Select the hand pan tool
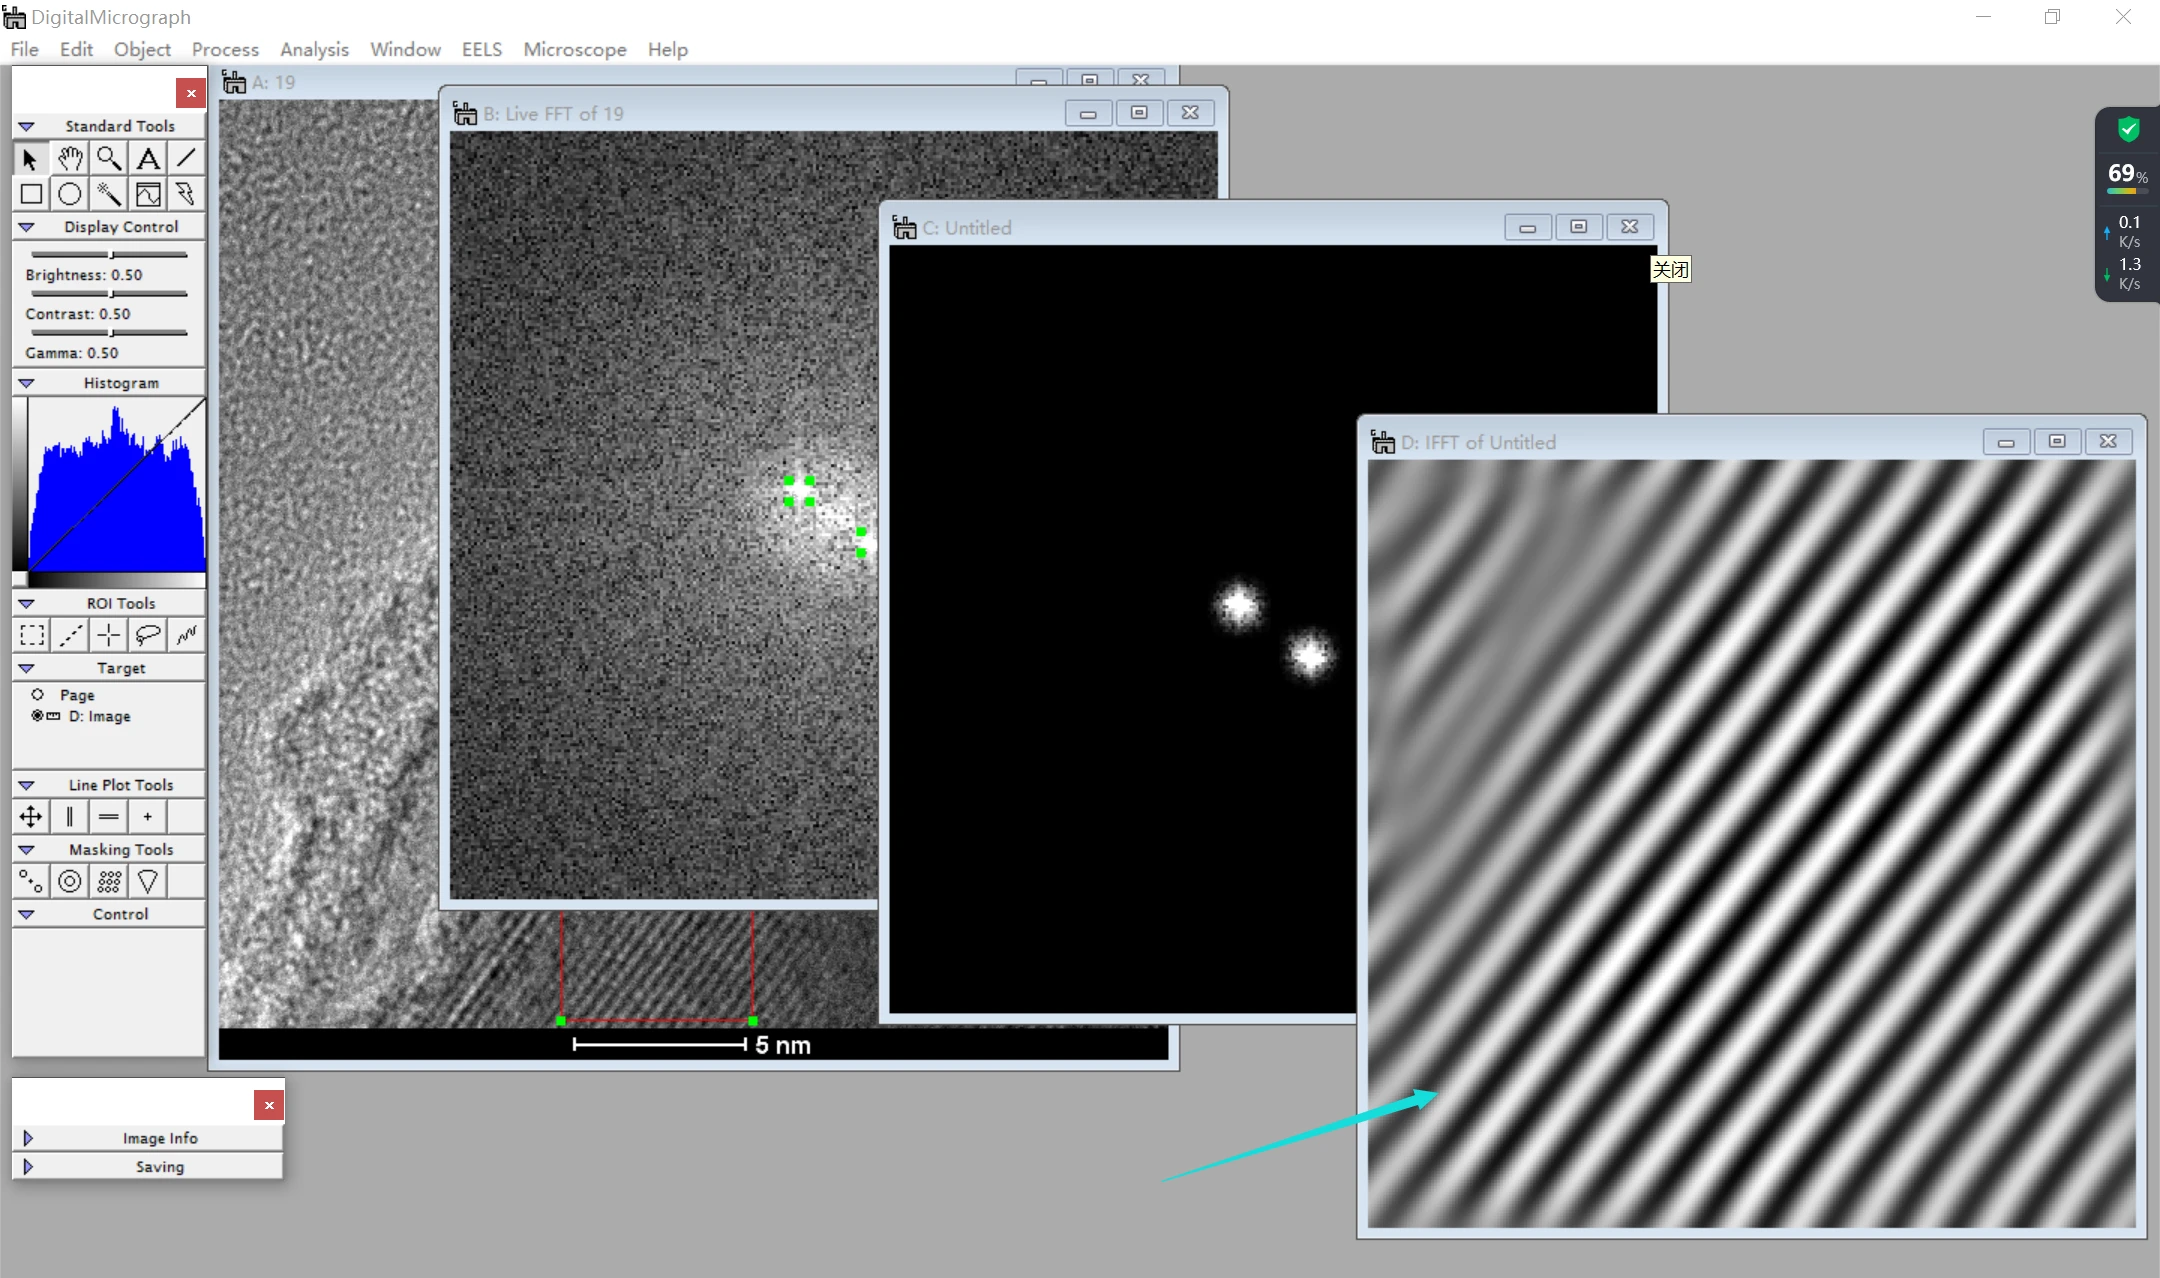2160x1278 pixels. point(70,158)
